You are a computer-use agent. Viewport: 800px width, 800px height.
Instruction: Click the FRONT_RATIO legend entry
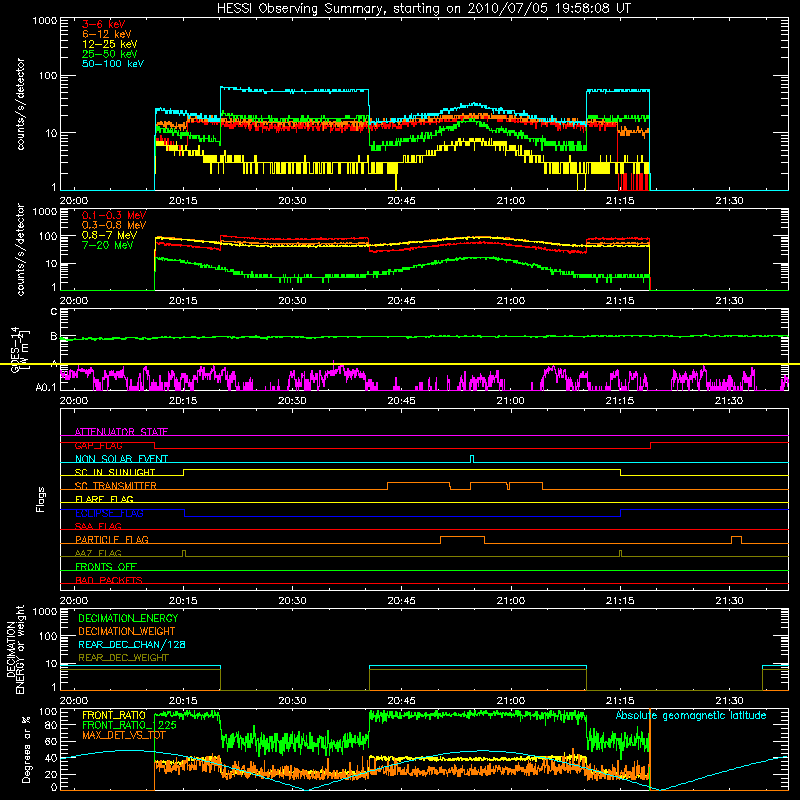click(114, 715)
